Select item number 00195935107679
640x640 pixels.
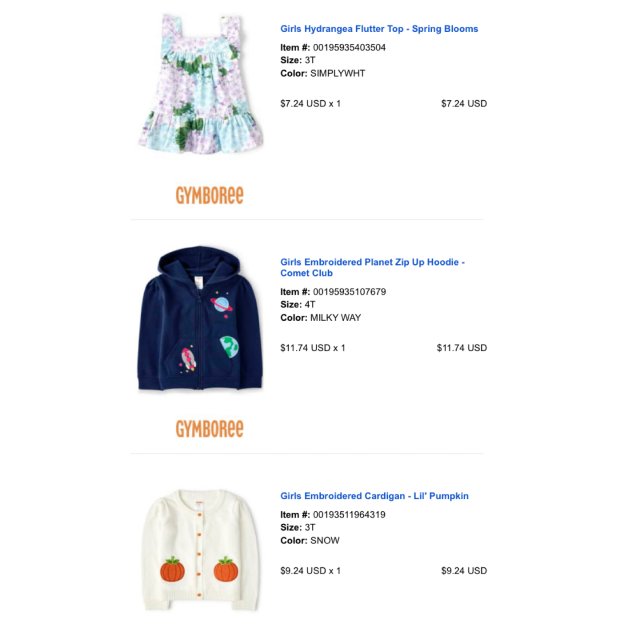(349, 292)
